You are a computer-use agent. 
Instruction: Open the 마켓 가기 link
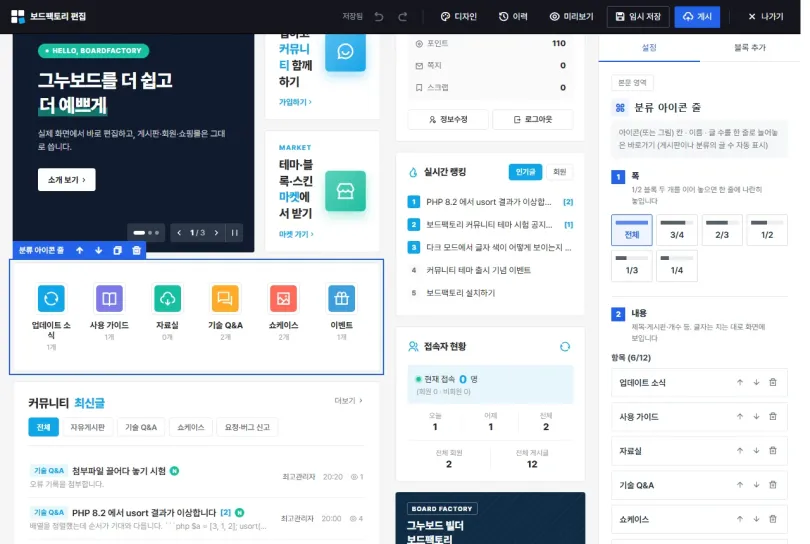click(296, 235)
